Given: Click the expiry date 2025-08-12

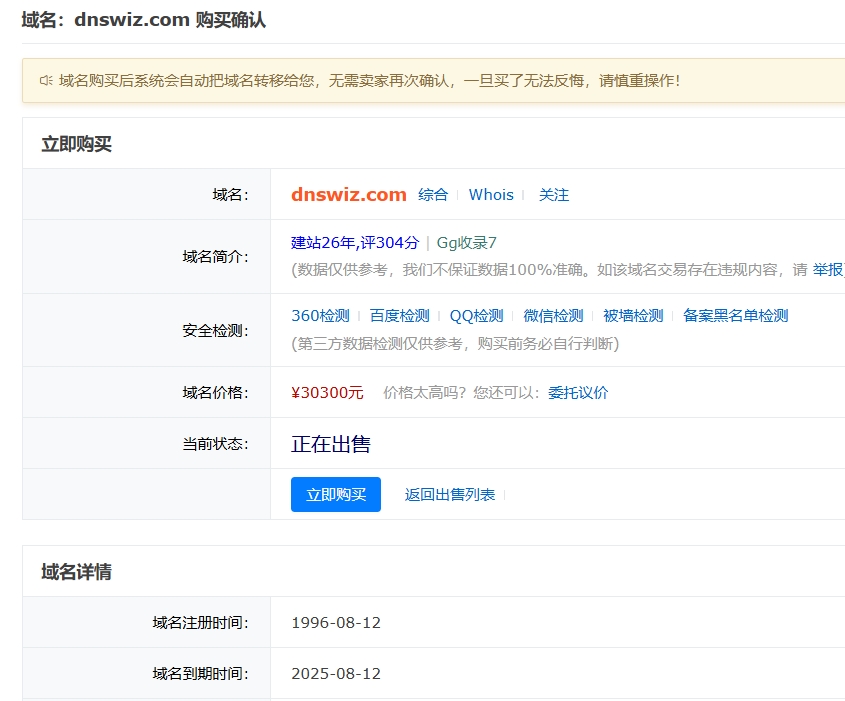Looking at the screenshot, I should (336, 674).
